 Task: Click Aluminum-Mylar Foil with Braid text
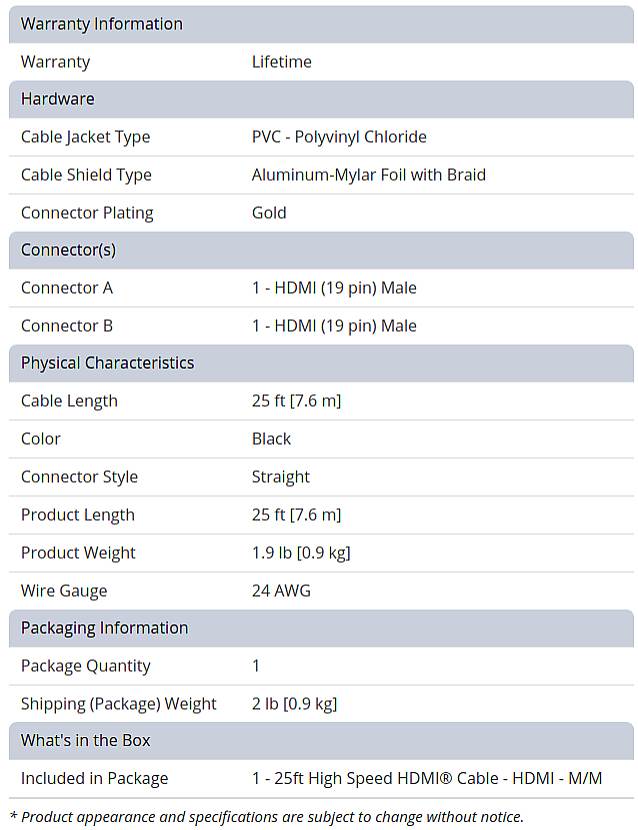368,175
